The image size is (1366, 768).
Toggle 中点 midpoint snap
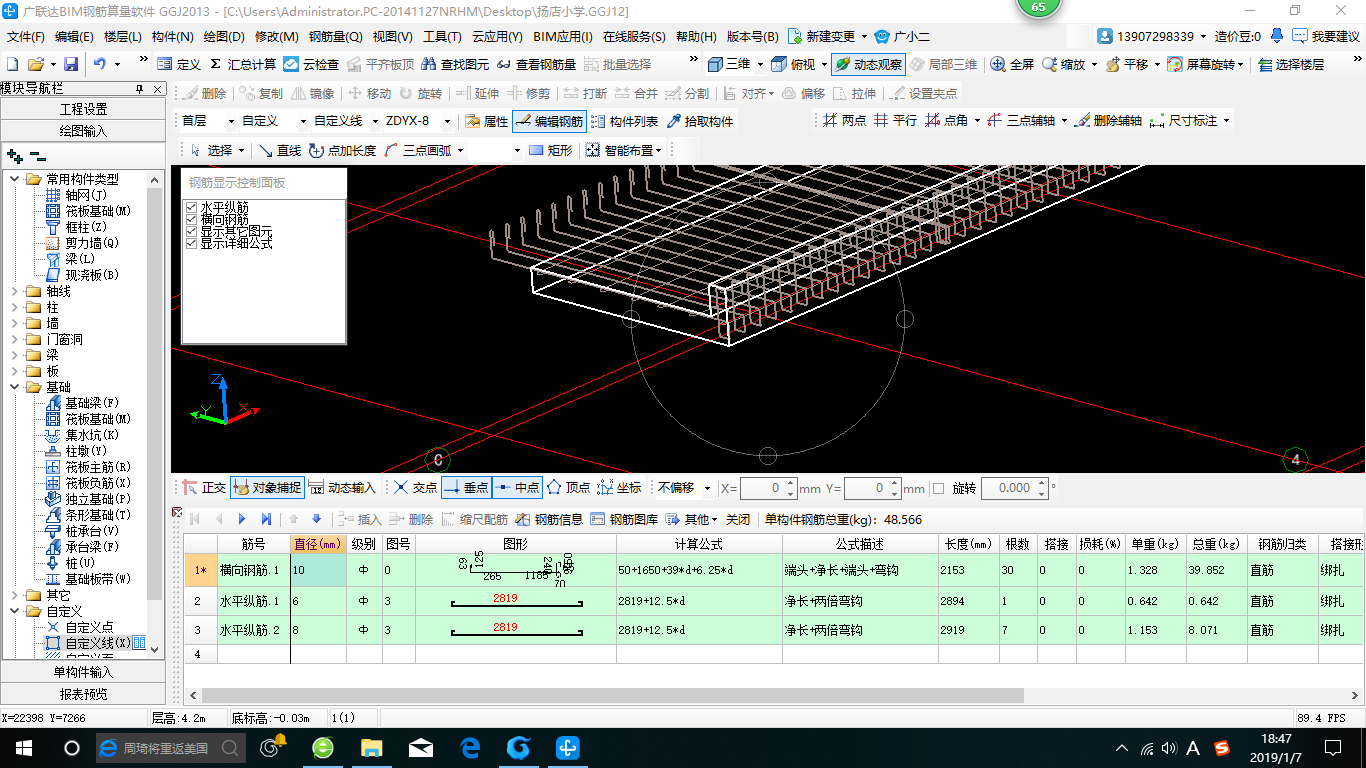click(517, 488)
